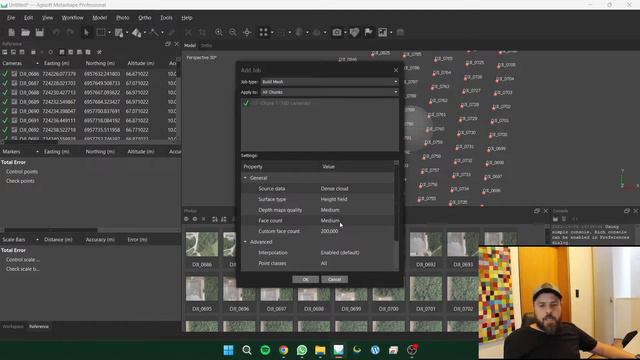Open the Job type dropdown
Screen dimensions: 640x360
click(329, 82)
